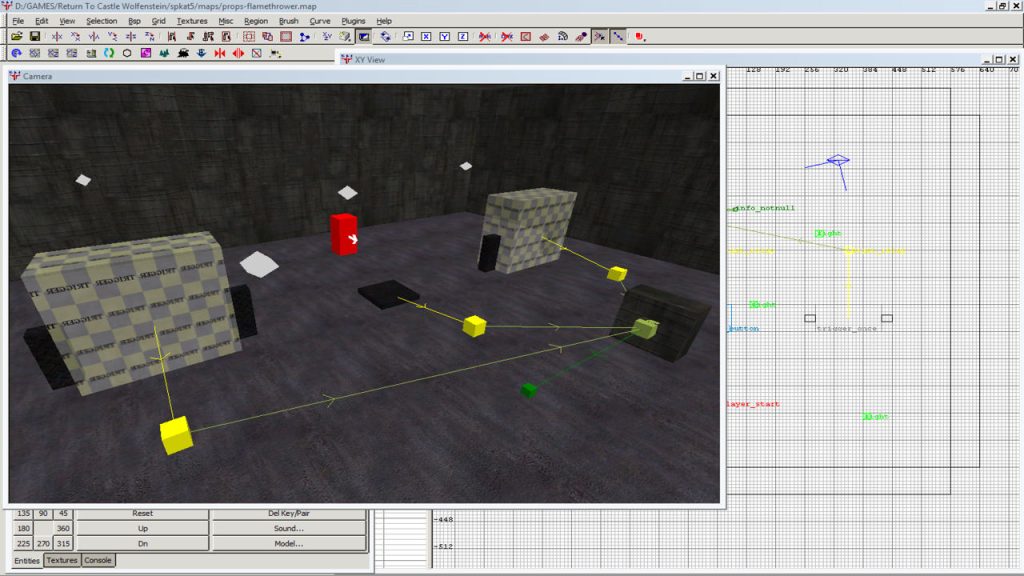Switch to the Console tab
Viewport: 1024px width, 576px height.
97,560
